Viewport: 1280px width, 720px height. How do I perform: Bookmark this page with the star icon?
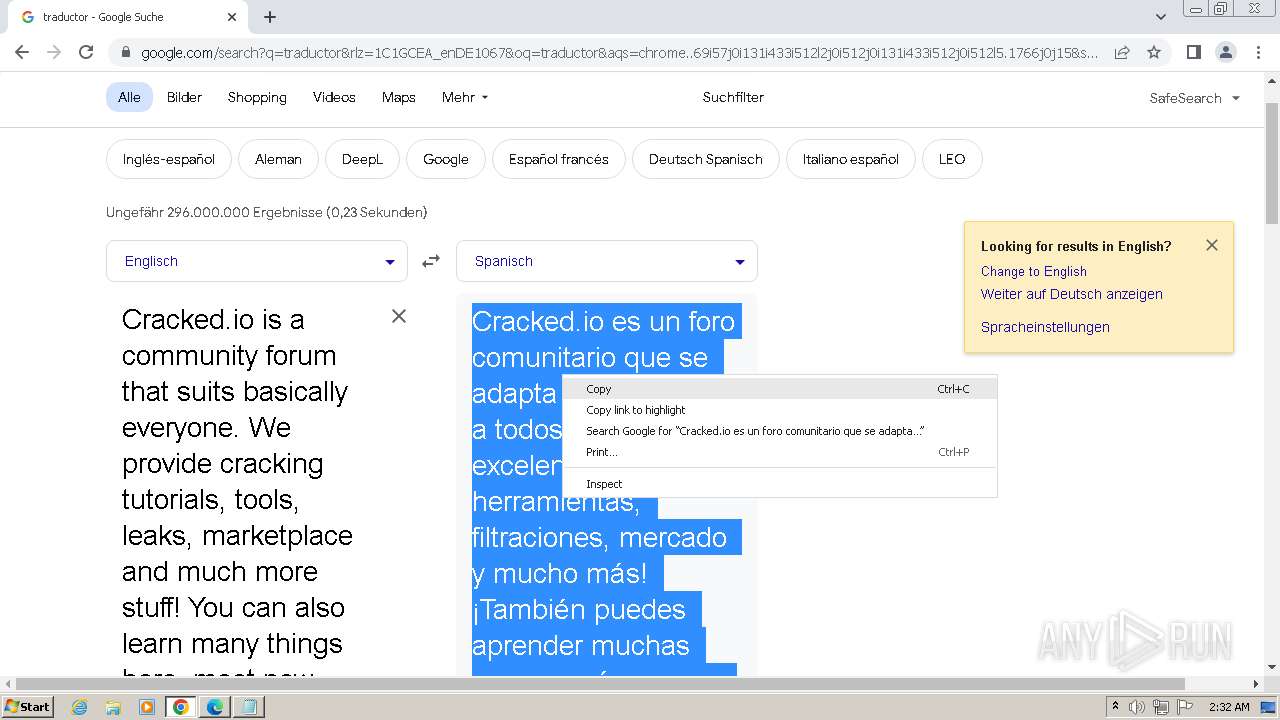[x=1154, y=52]
